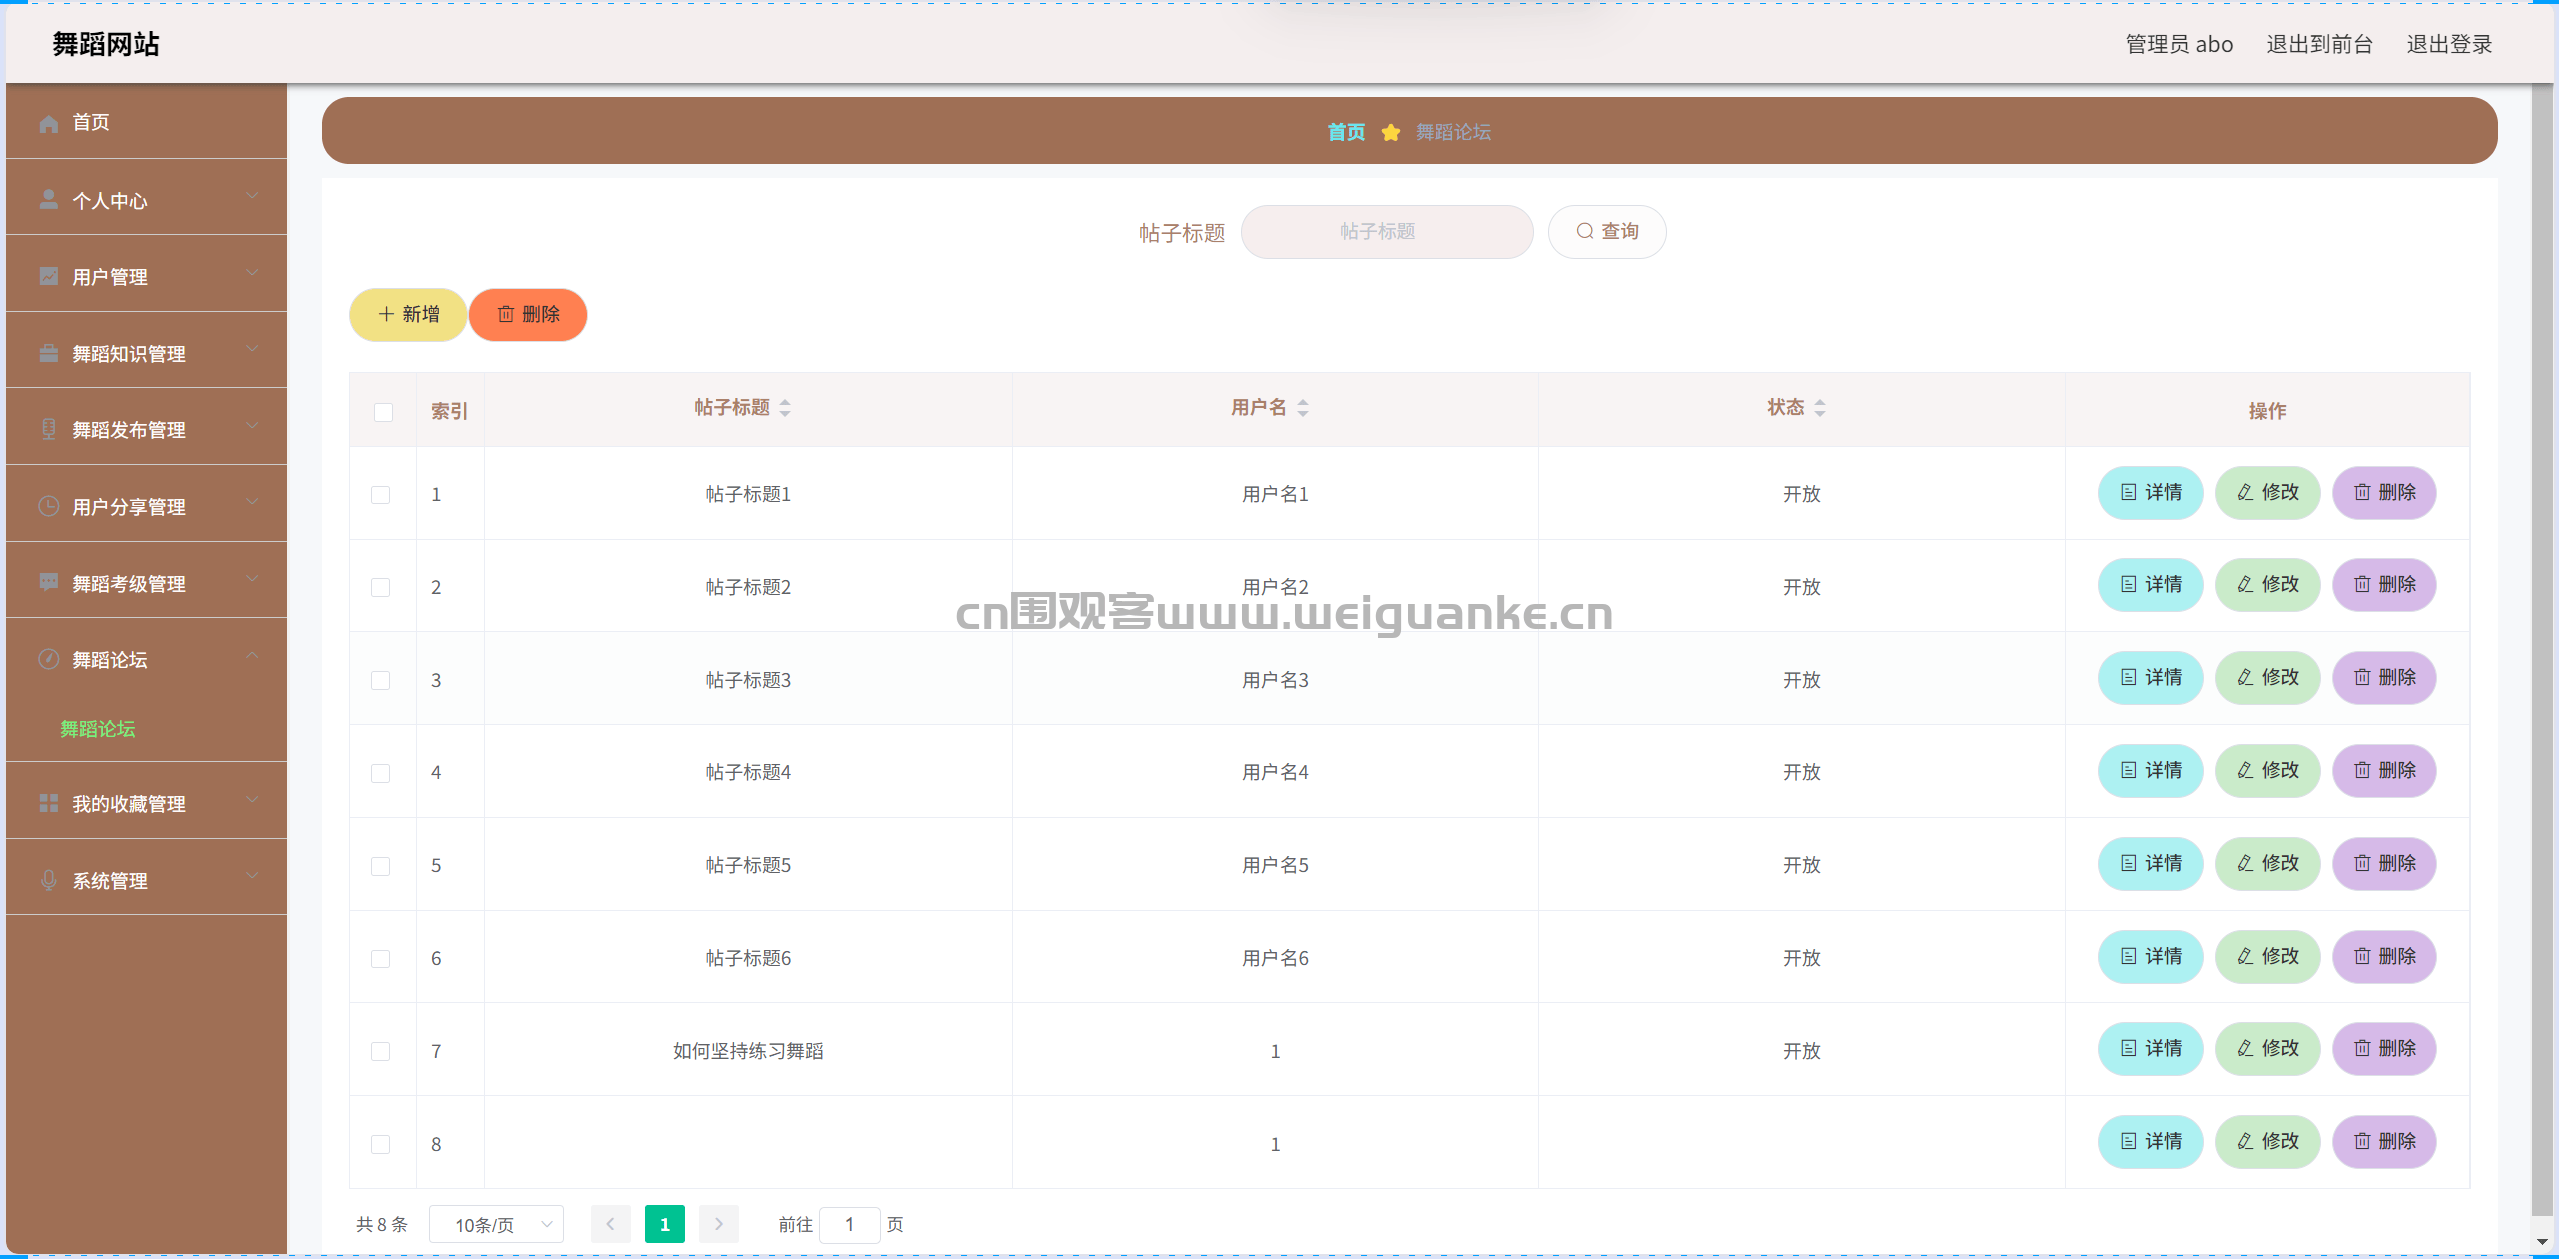Select 首页 in the sidebar menu

coord(146,122)
